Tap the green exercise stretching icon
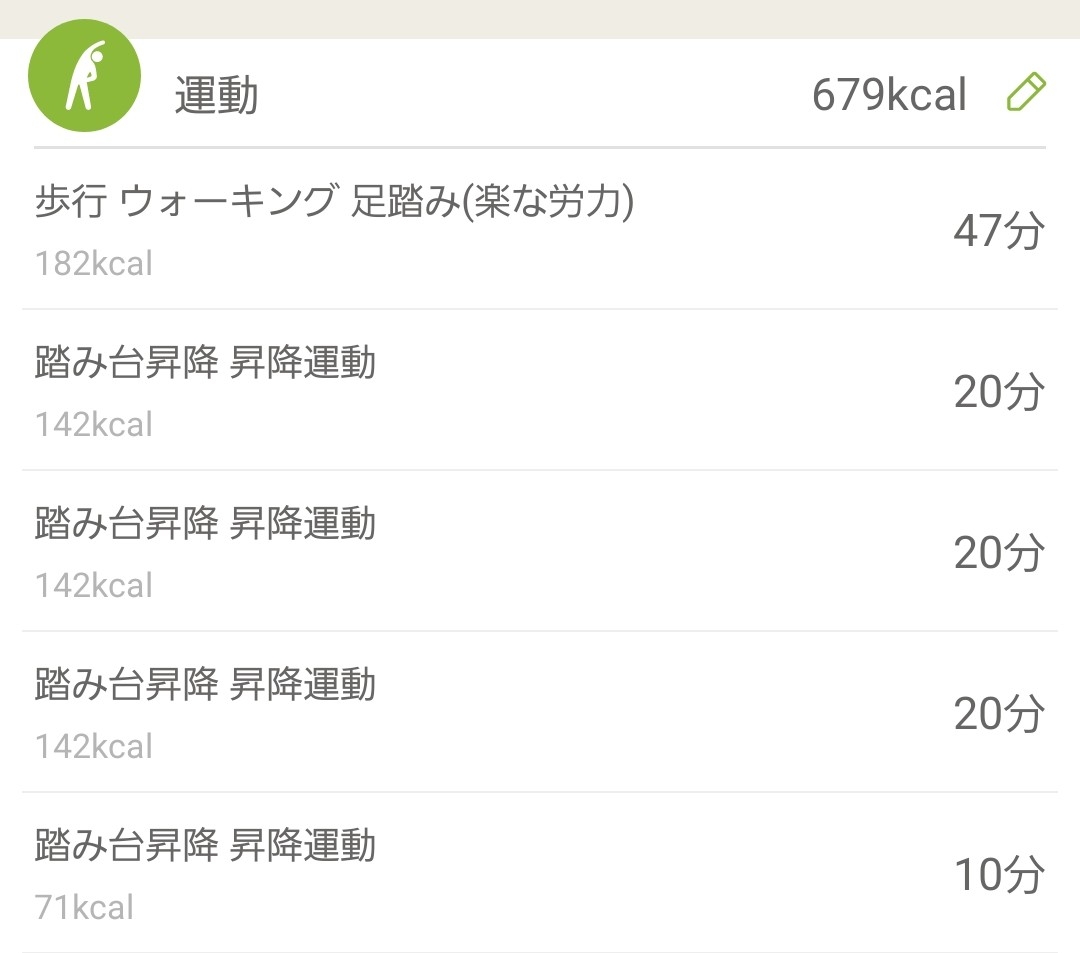The height and width of the screenshot is (953, 1080). click(84, 76)
